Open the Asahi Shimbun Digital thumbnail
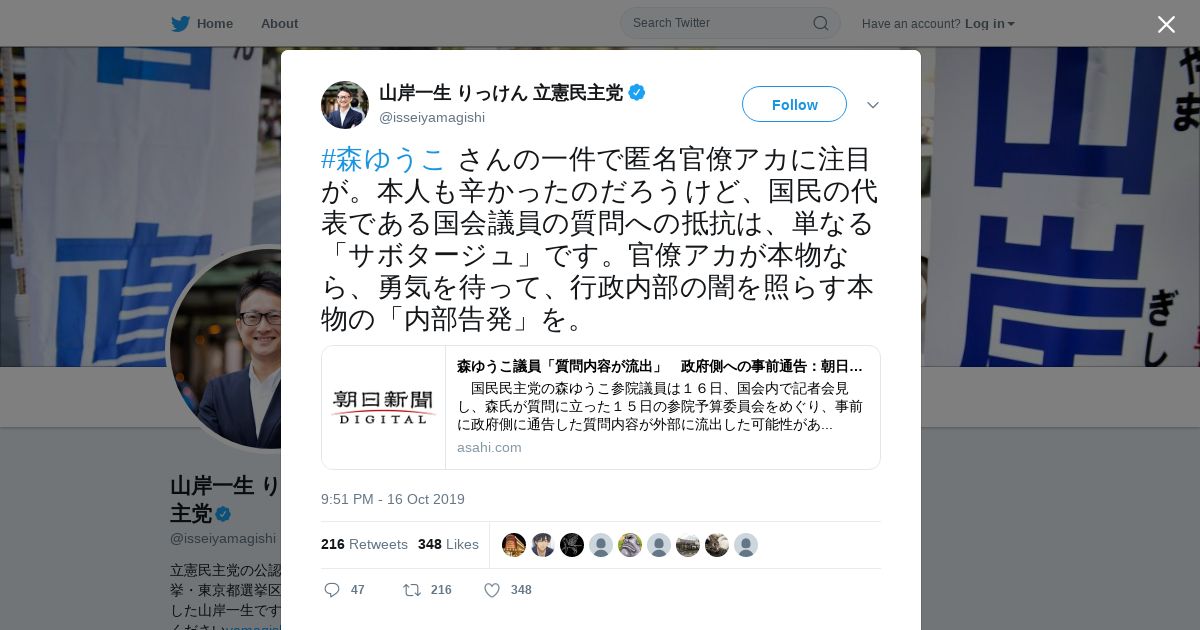Viewport: 1200px width, 630px height. (384, 407)
